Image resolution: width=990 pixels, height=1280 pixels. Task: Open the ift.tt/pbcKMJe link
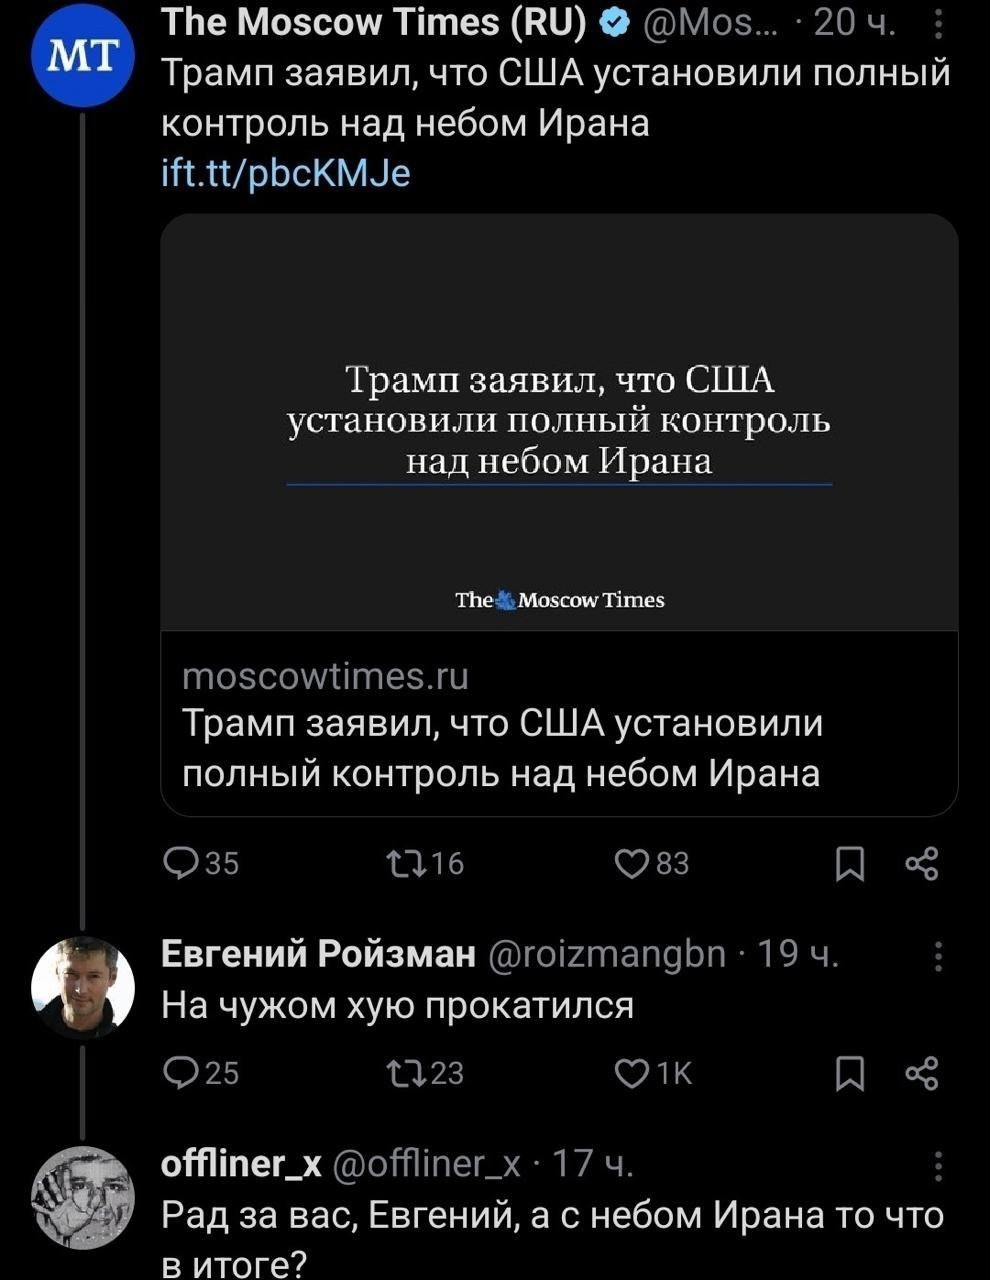click(x=285, y=174)
